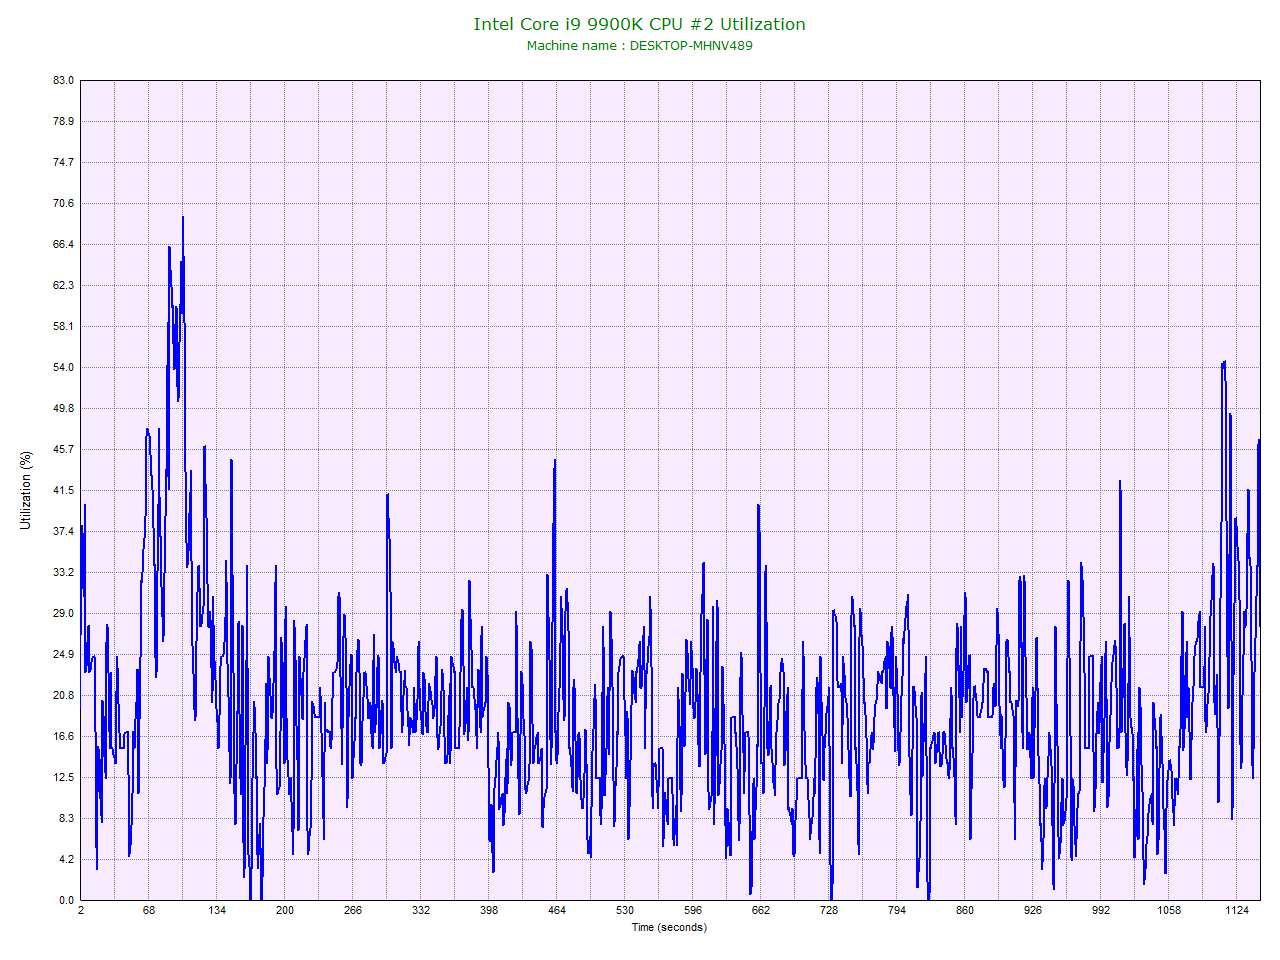The image size is (1280, 960).
Task: Click the '16.6' y-axis value
Action: (x=64, y=737)
